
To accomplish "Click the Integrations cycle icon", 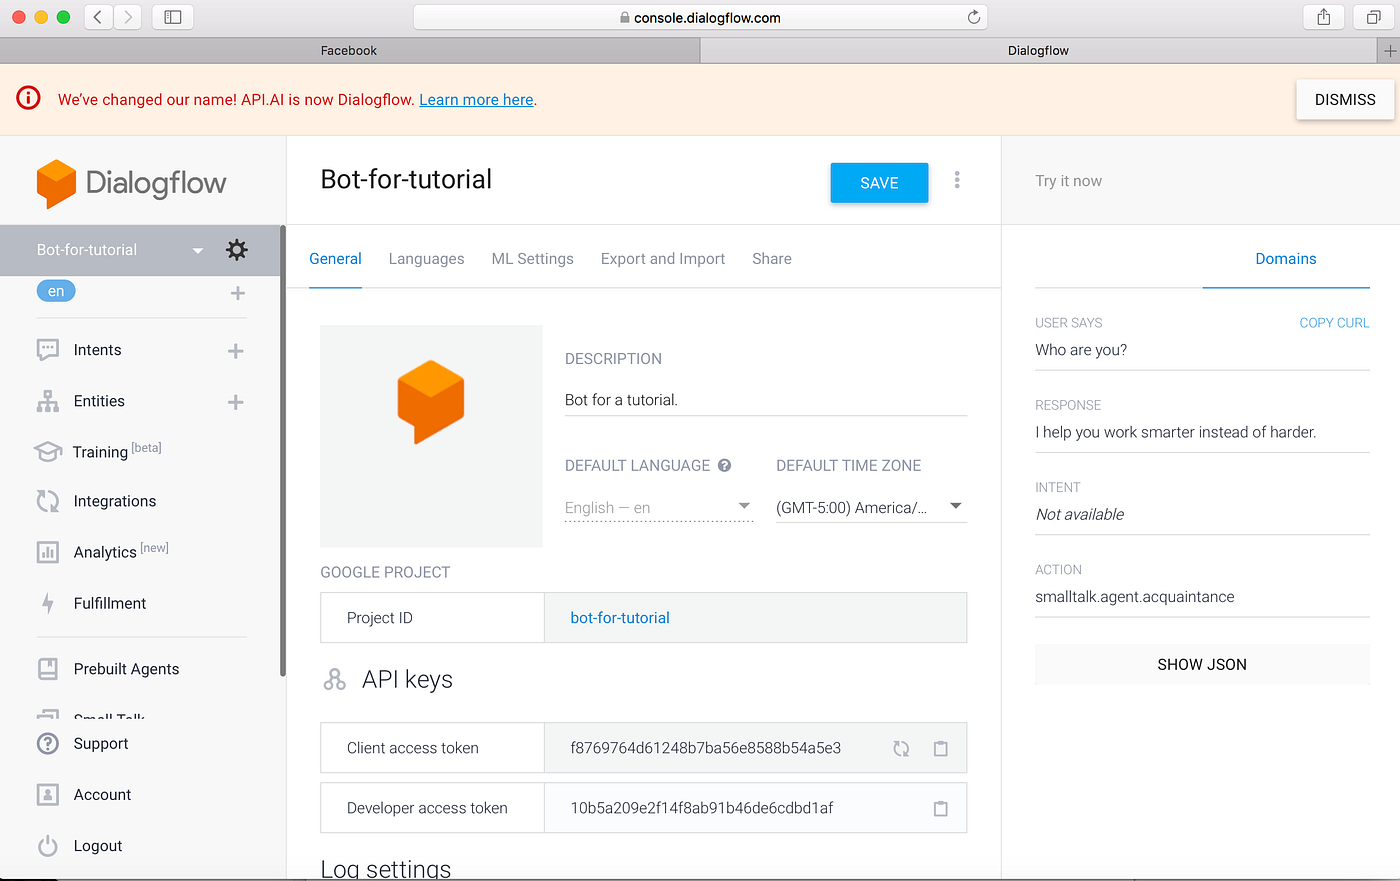I will [x=48, y=501].
